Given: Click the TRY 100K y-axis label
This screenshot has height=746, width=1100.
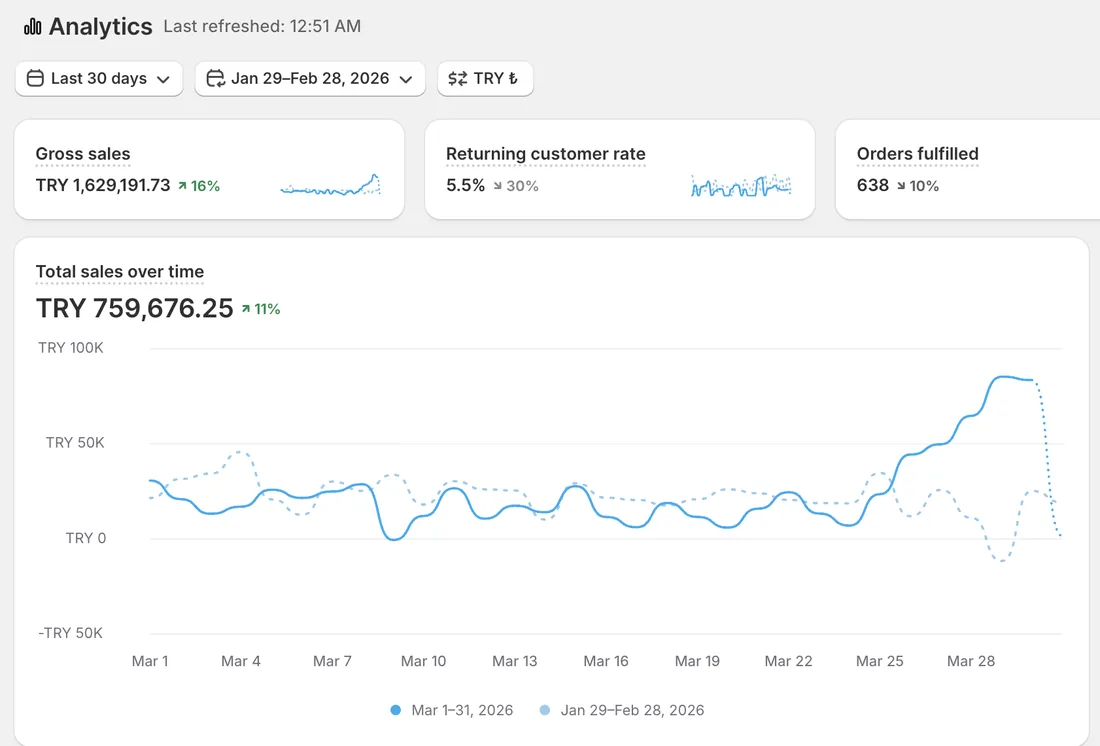Looking at the screenshot, I should (71, 348).
